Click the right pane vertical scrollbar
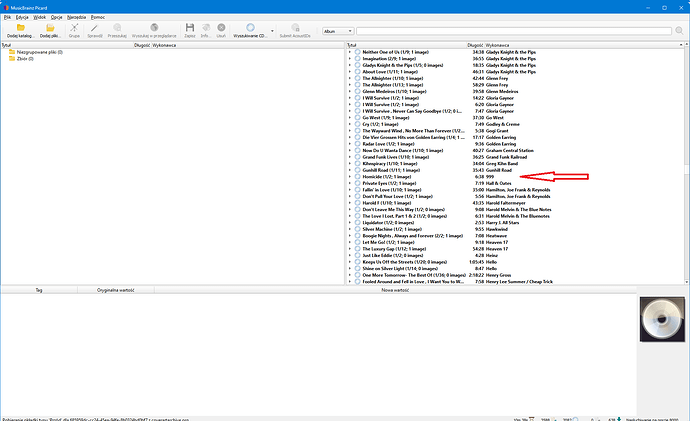This screenshot has width=690, height=421. [x=686, y=165]
